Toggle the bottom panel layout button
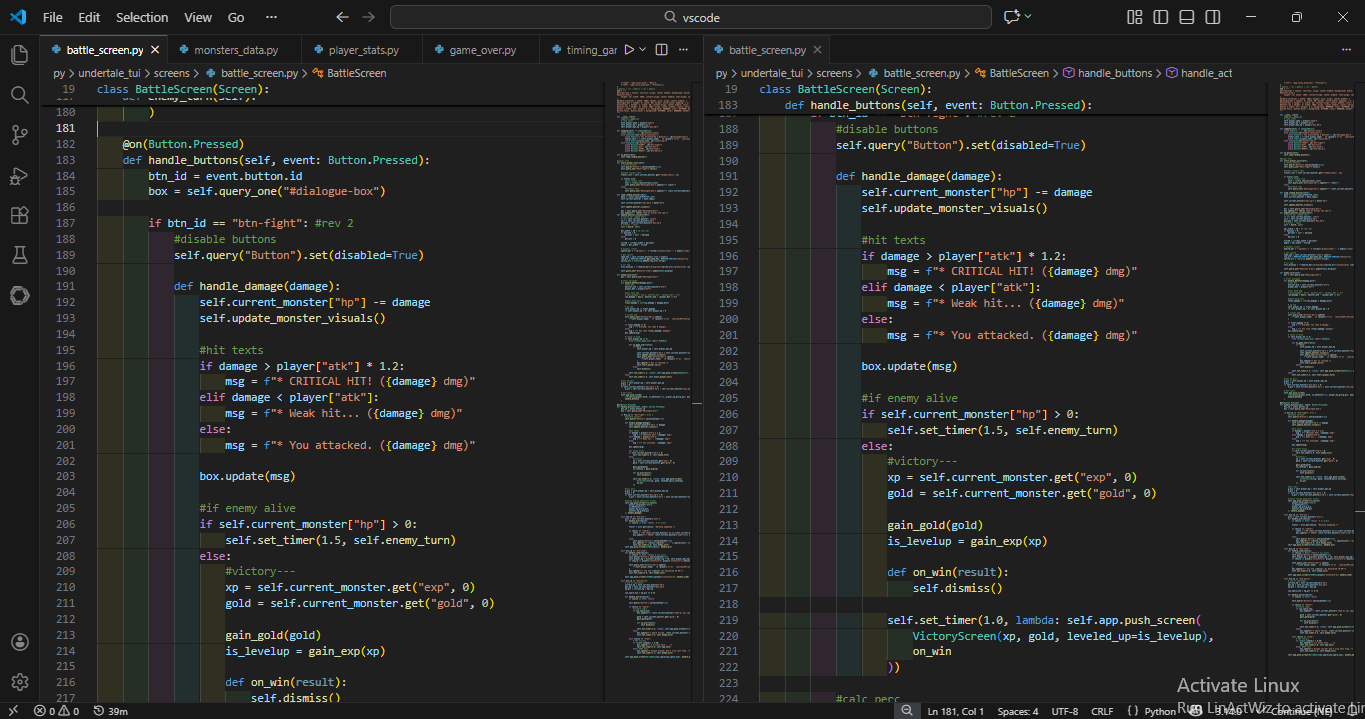1365x719 pixels. (x=1186, y=17)
